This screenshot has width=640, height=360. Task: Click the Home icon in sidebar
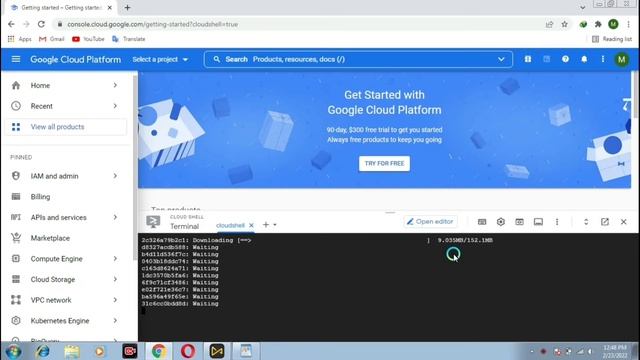[x=16, y=85]
